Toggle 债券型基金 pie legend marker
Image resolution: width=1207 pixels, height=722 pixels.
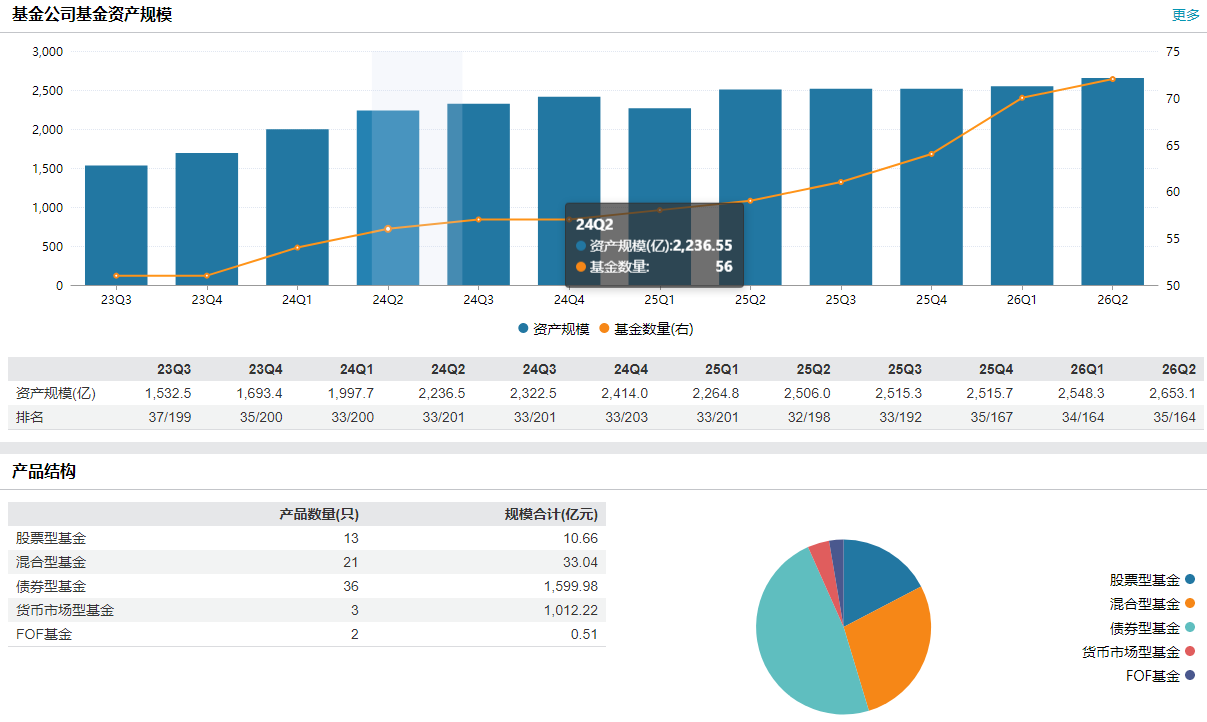pyautogui.click(x=1190, y=627)
